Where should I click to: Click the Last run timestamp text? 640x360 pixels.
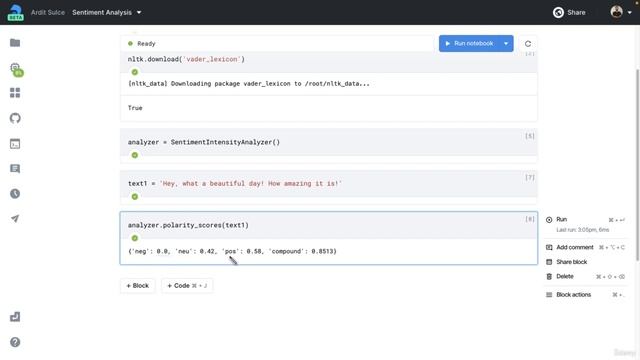[x=582, y=230]
